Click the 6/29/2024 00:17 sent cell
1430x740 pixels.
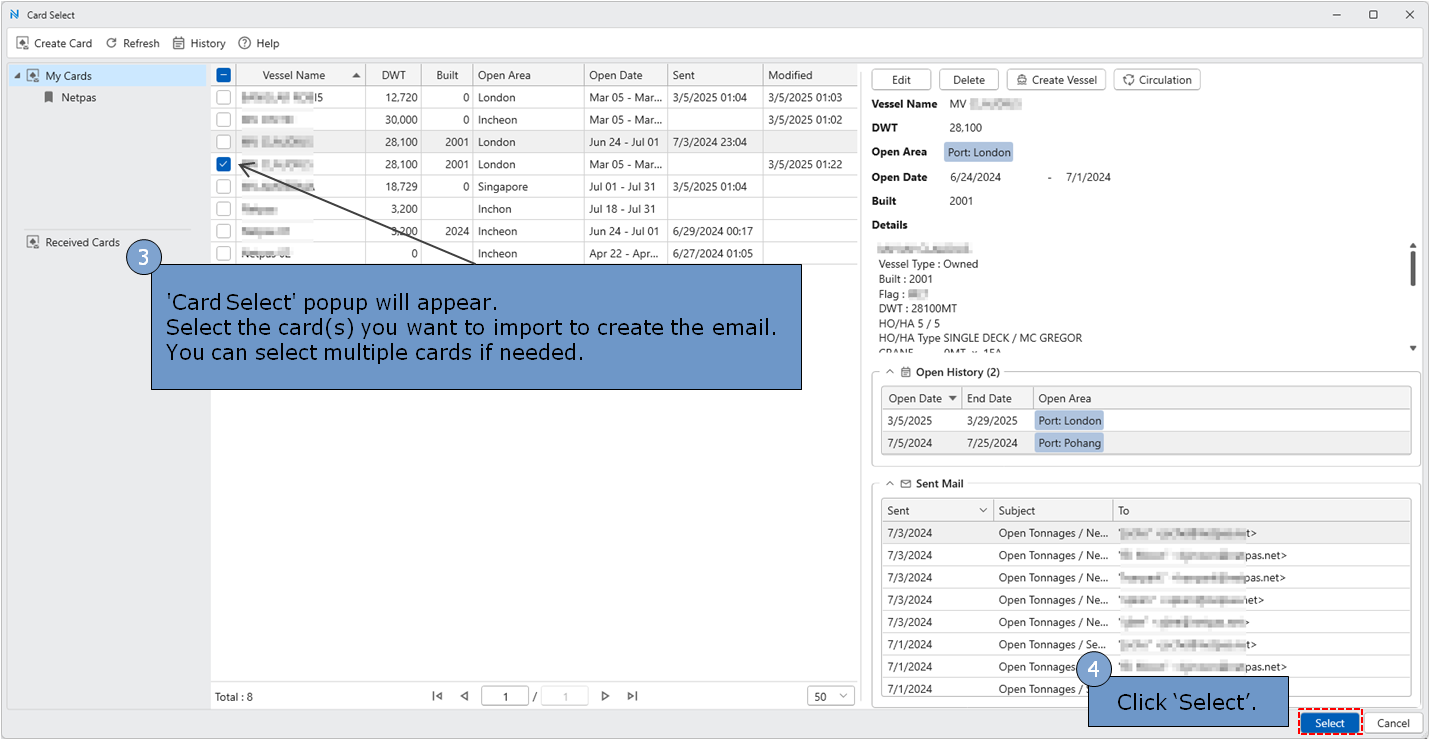click(x=716, y=231)
